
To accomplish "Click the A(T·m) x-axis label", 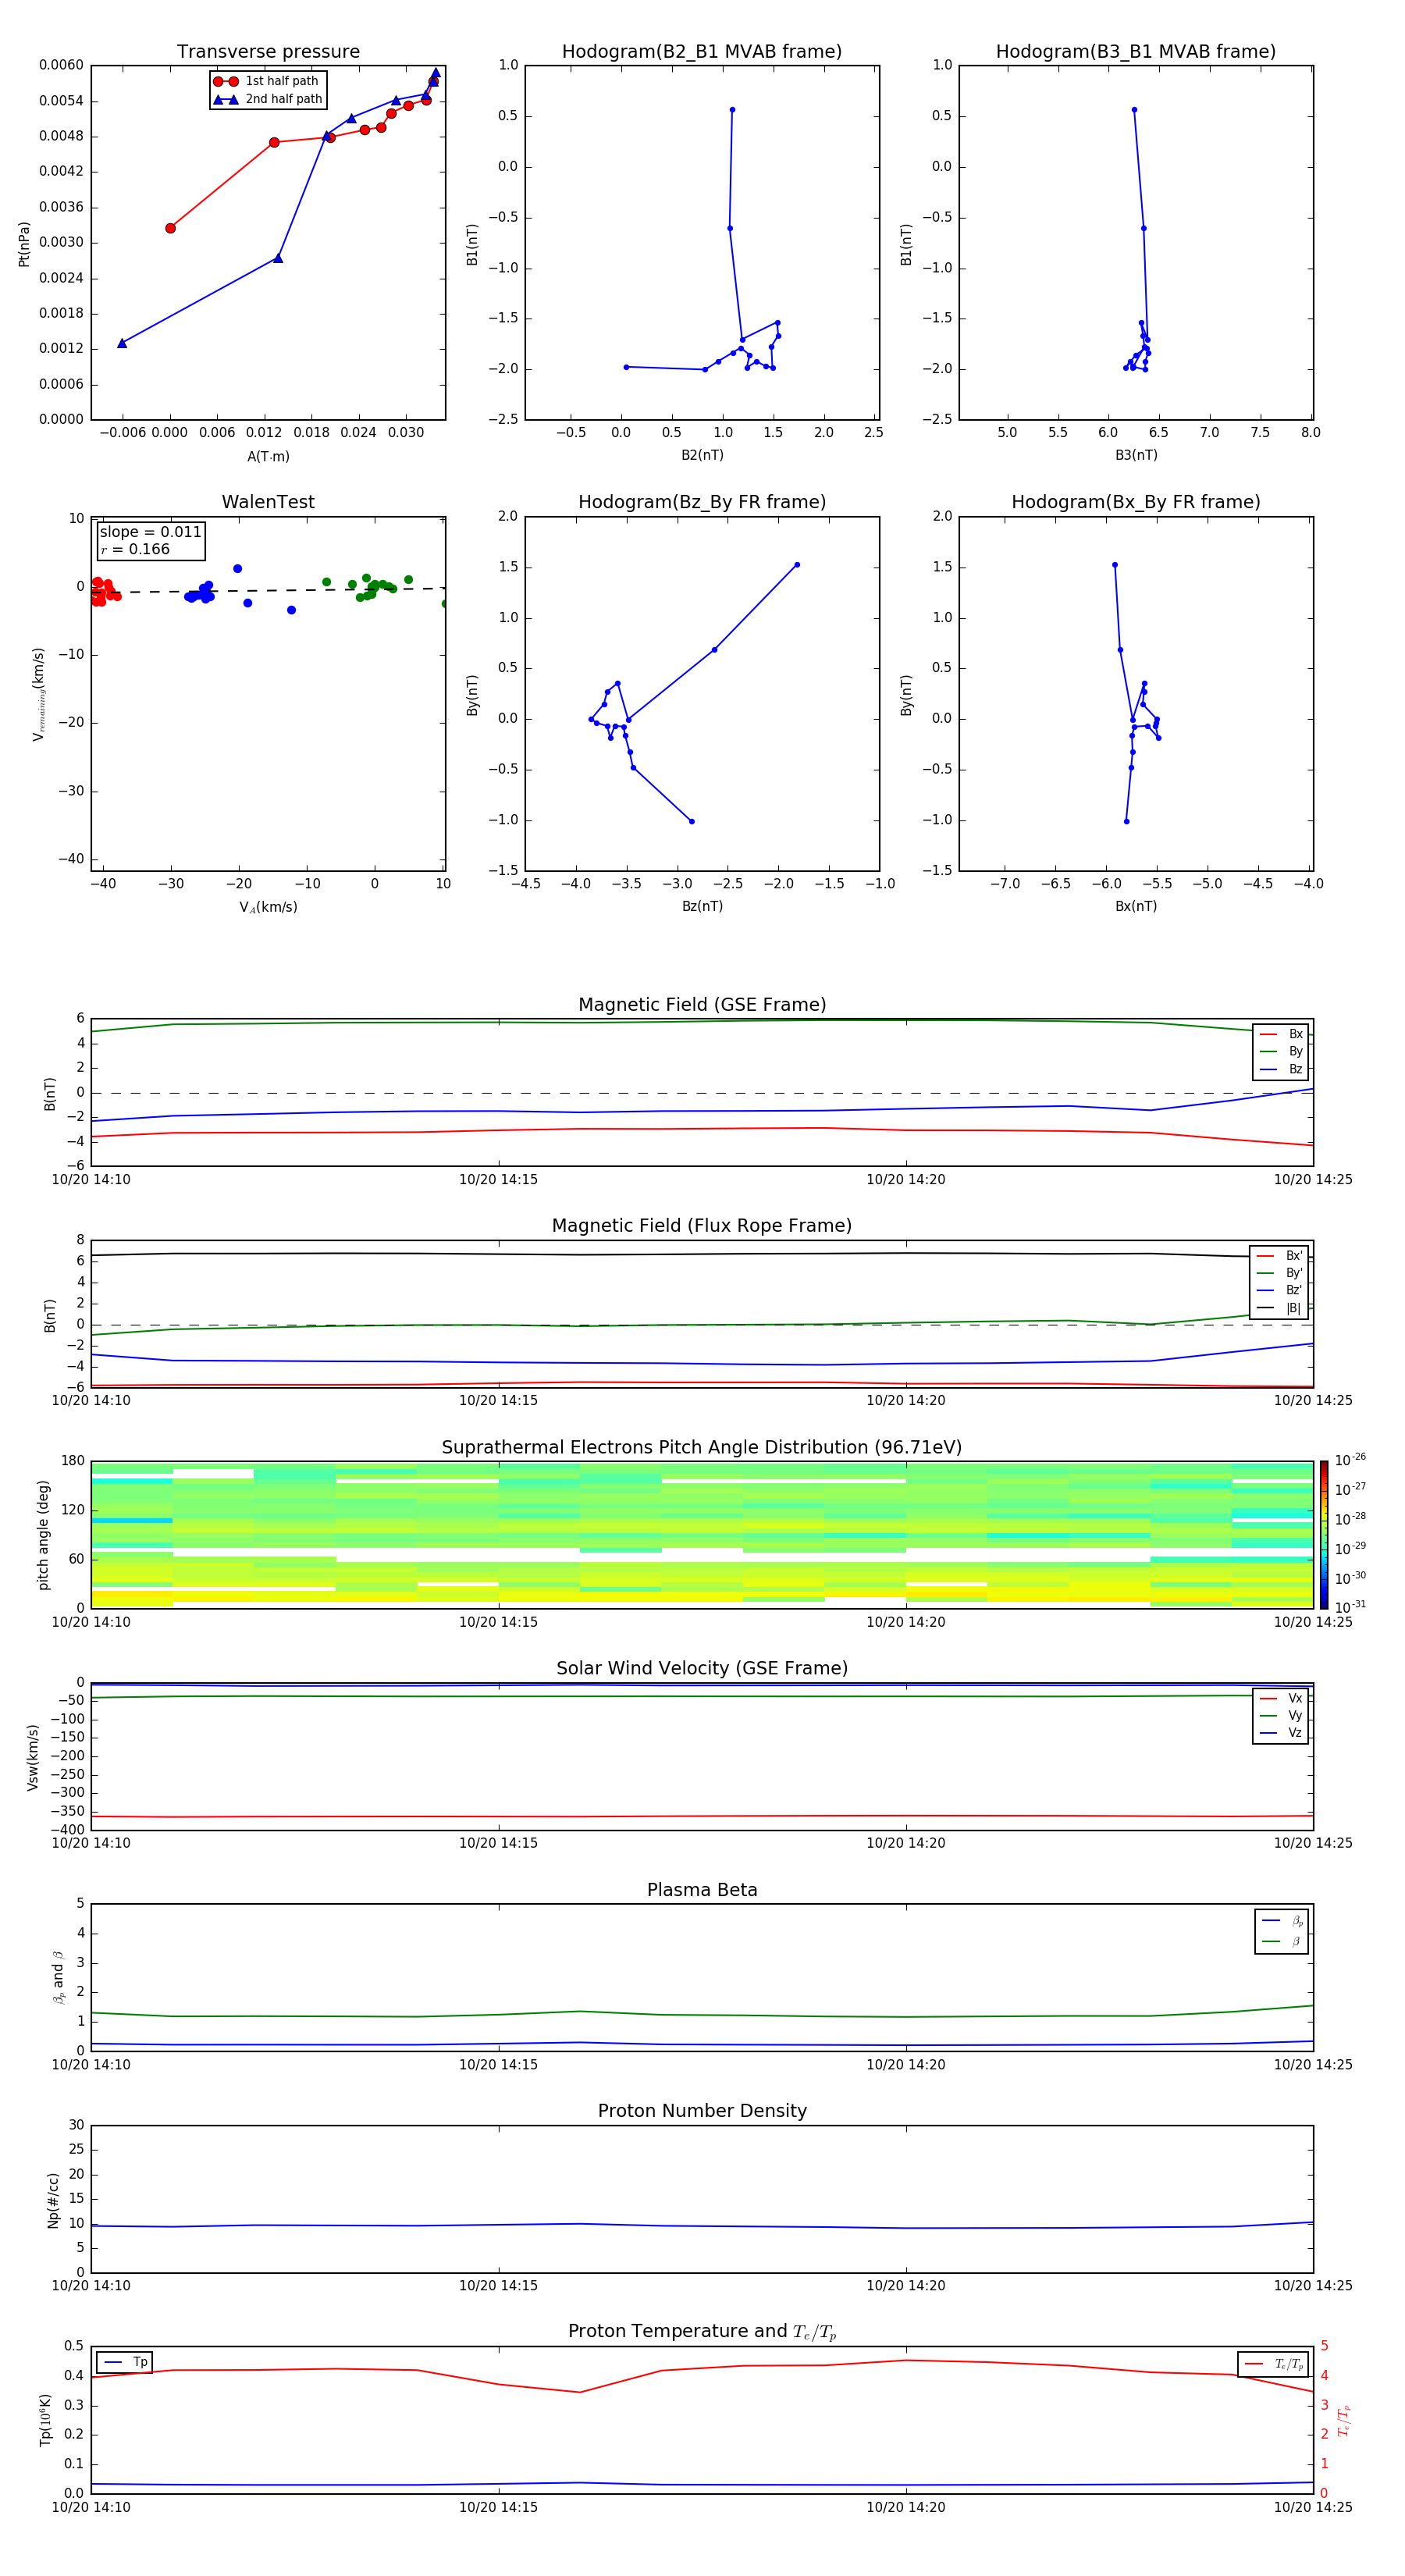I will pyautogui.click(x=268, y=457).
